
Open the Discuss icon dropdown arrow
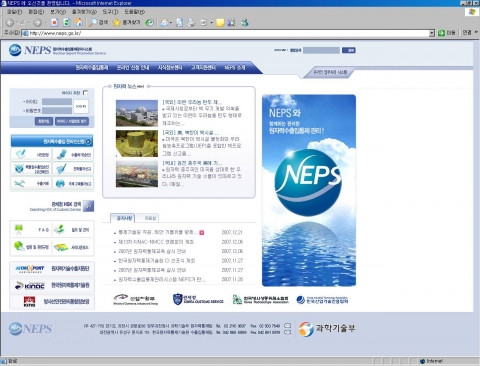pyautogui.click(x=211, y=23)
